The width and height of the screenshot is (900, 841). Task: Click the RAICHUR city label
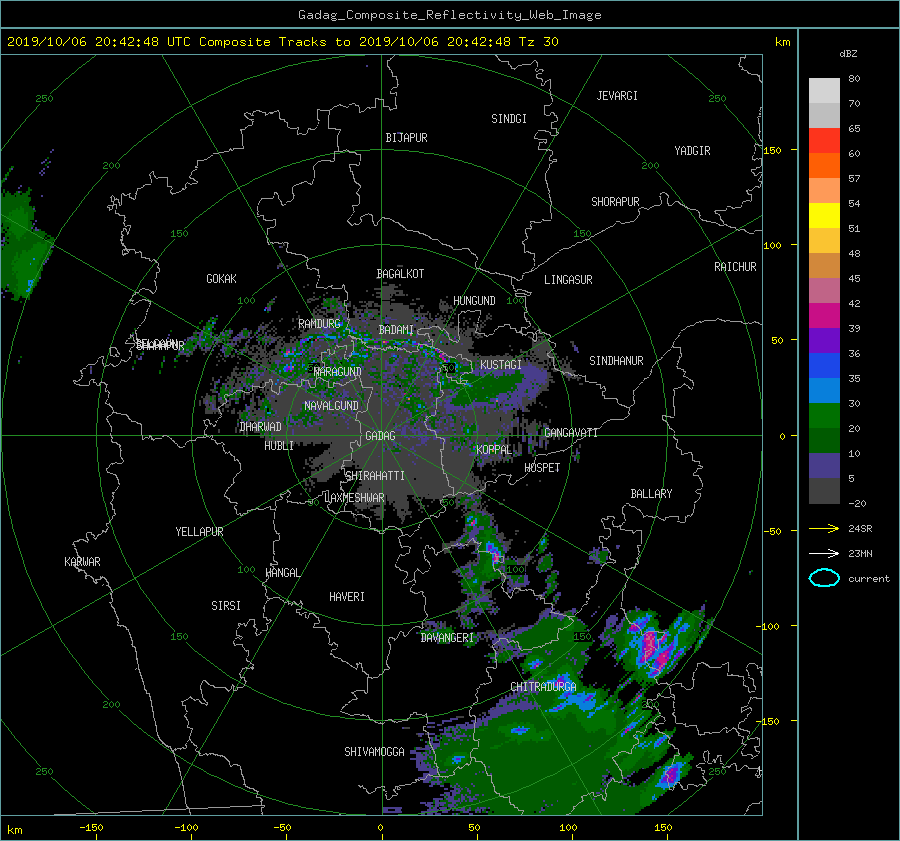[735, 267]
